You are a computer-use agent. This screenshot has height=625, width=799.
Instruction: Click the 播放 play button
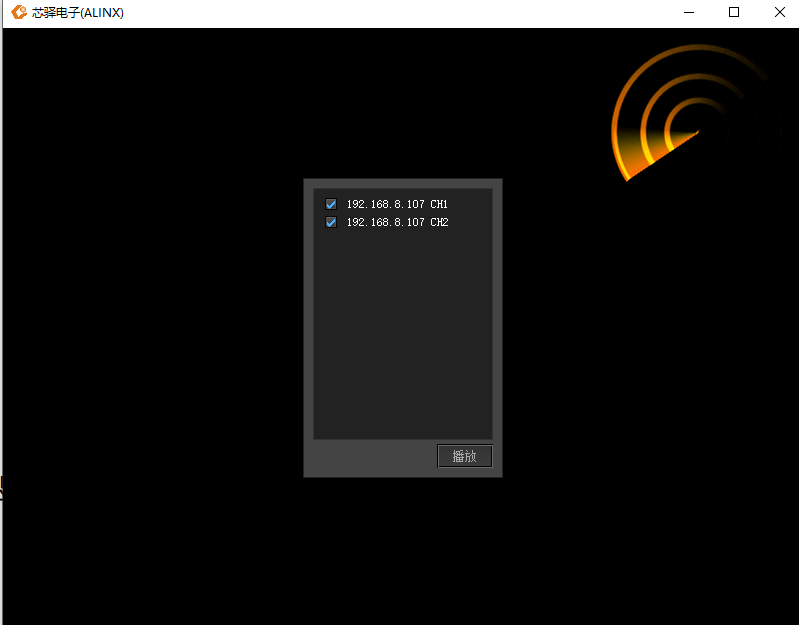tap(465, 456)
